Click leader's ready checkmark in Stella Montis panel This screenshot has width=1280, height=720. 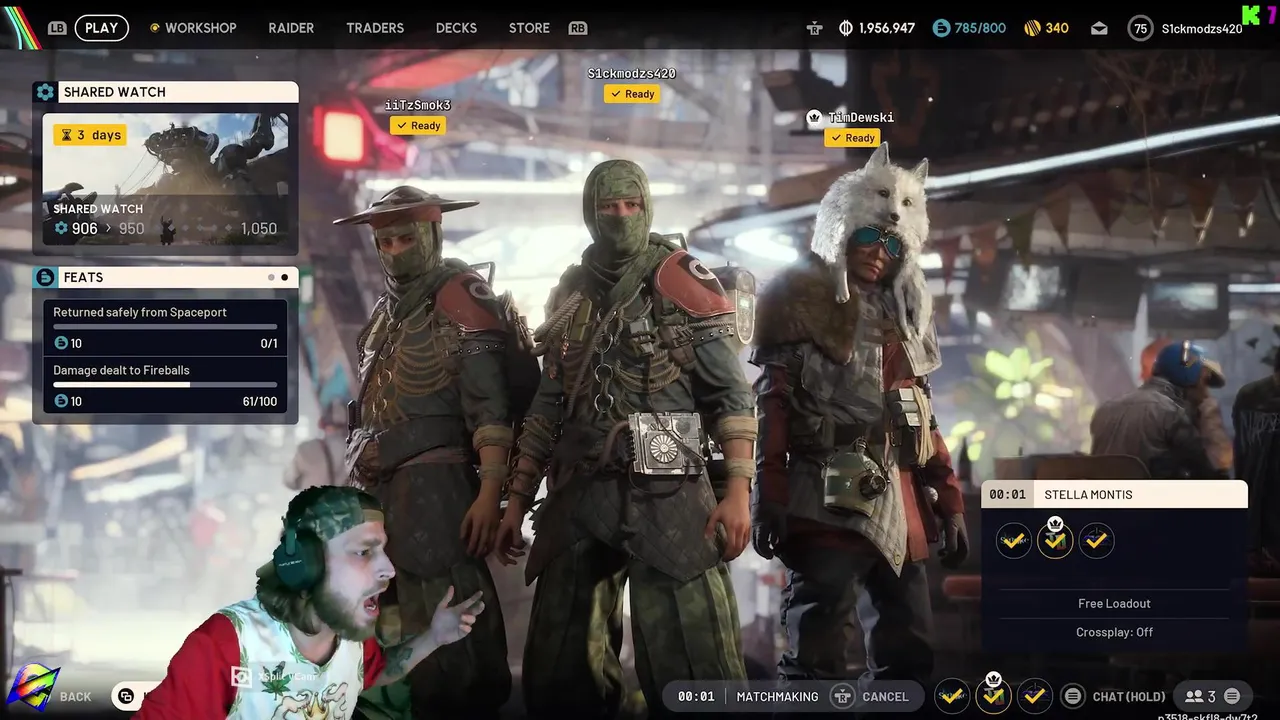coord(1055,540)
